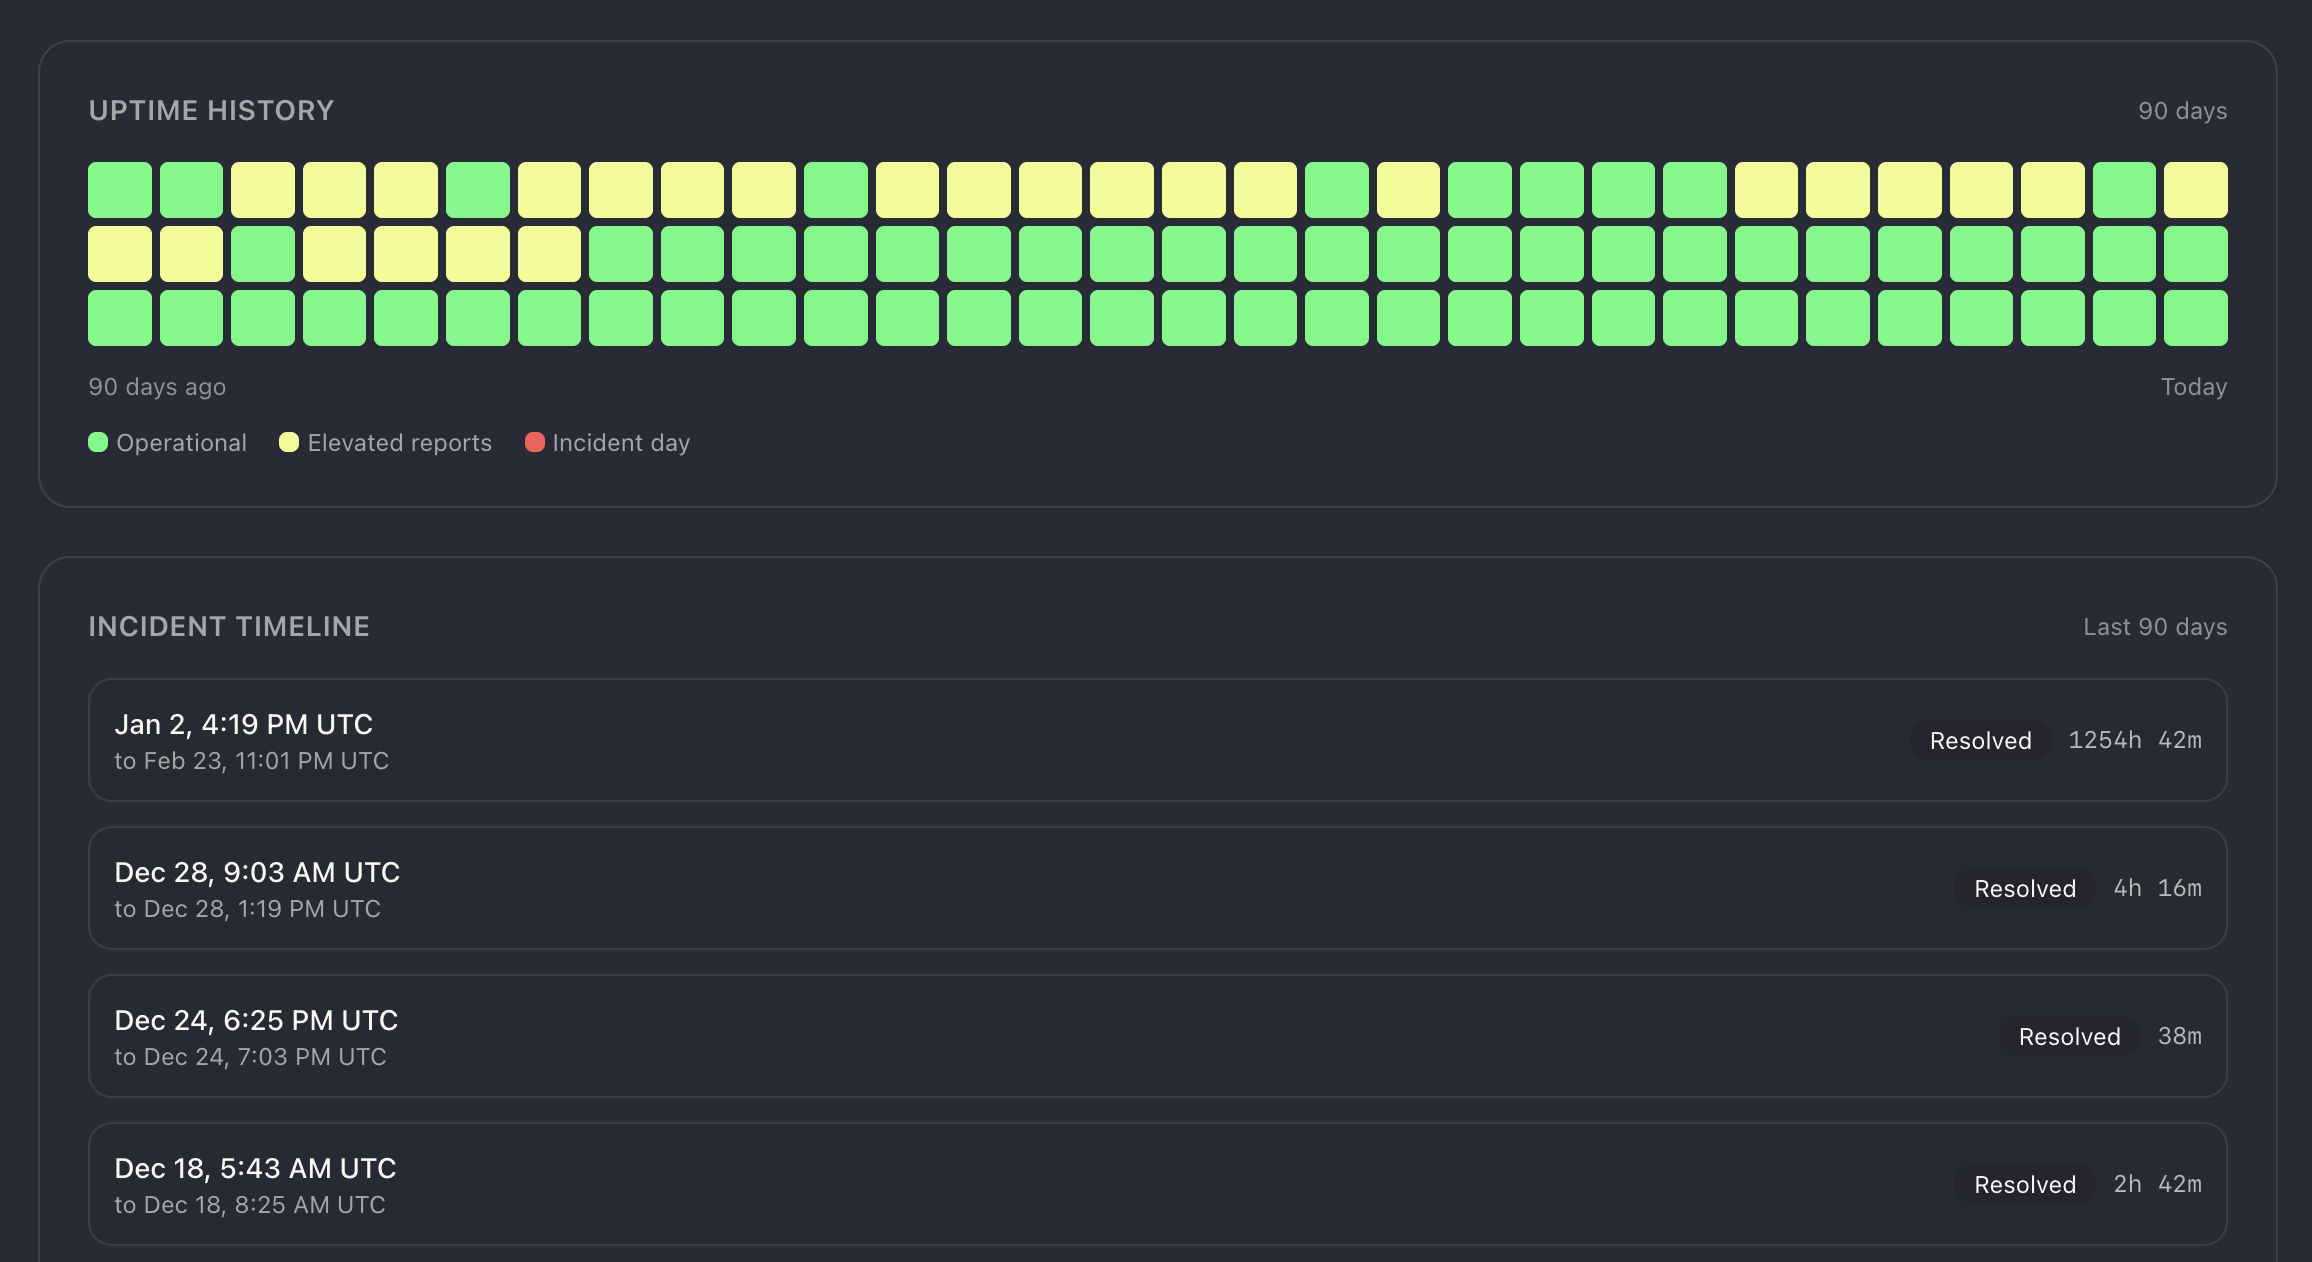Select the Uptime History section header
This screenshot has width=2312, height=1262.
pyautogui.click(x=213, y=110)
